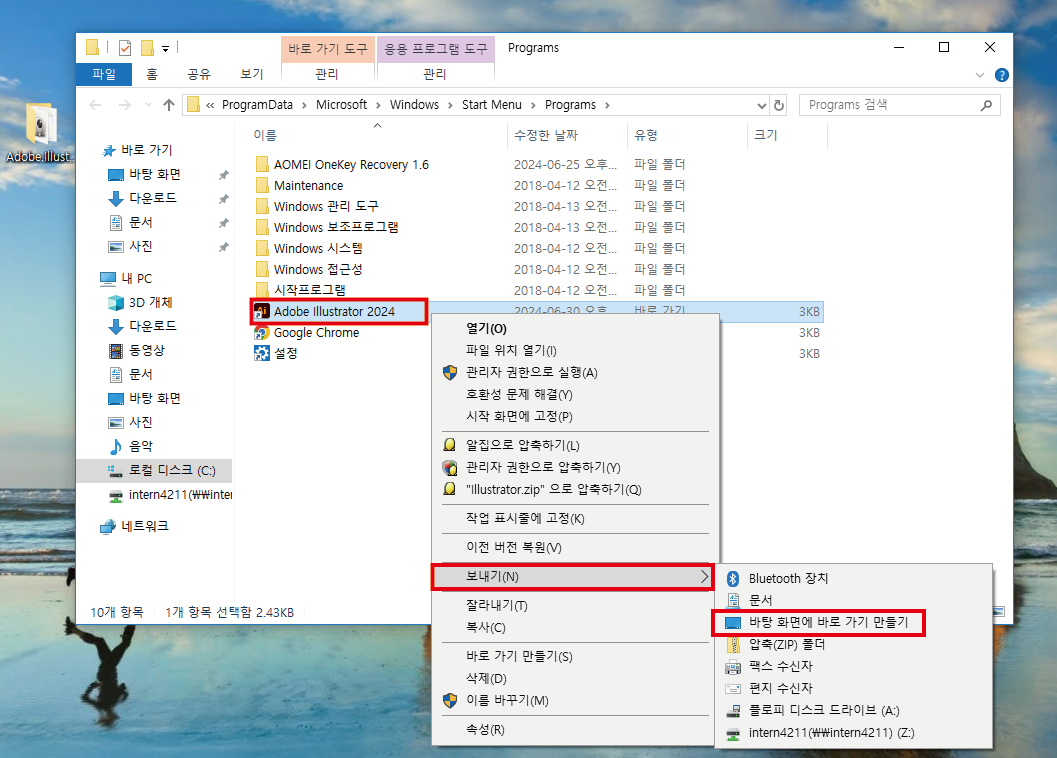Choose 관리자 권한으로 실행(A)
Viewport: 1057px width, 758px height.
574,372
